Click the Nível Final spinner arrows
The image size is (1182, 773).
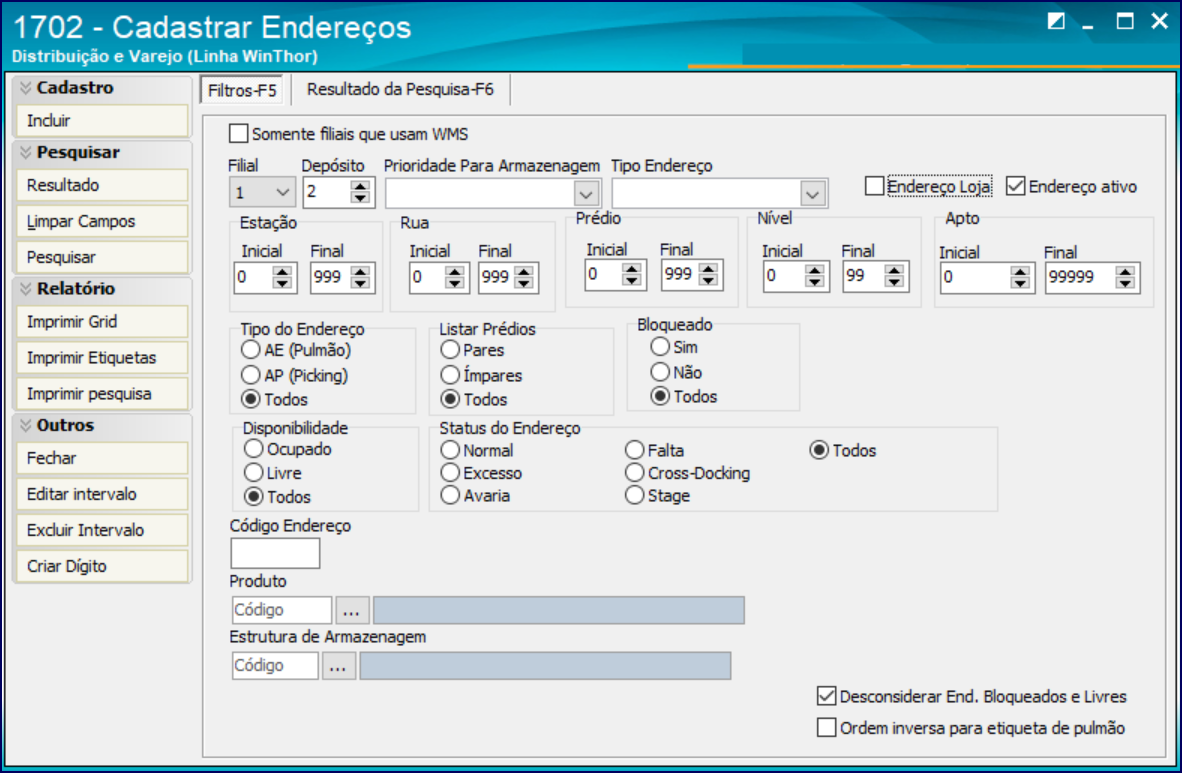coord(894,277)
